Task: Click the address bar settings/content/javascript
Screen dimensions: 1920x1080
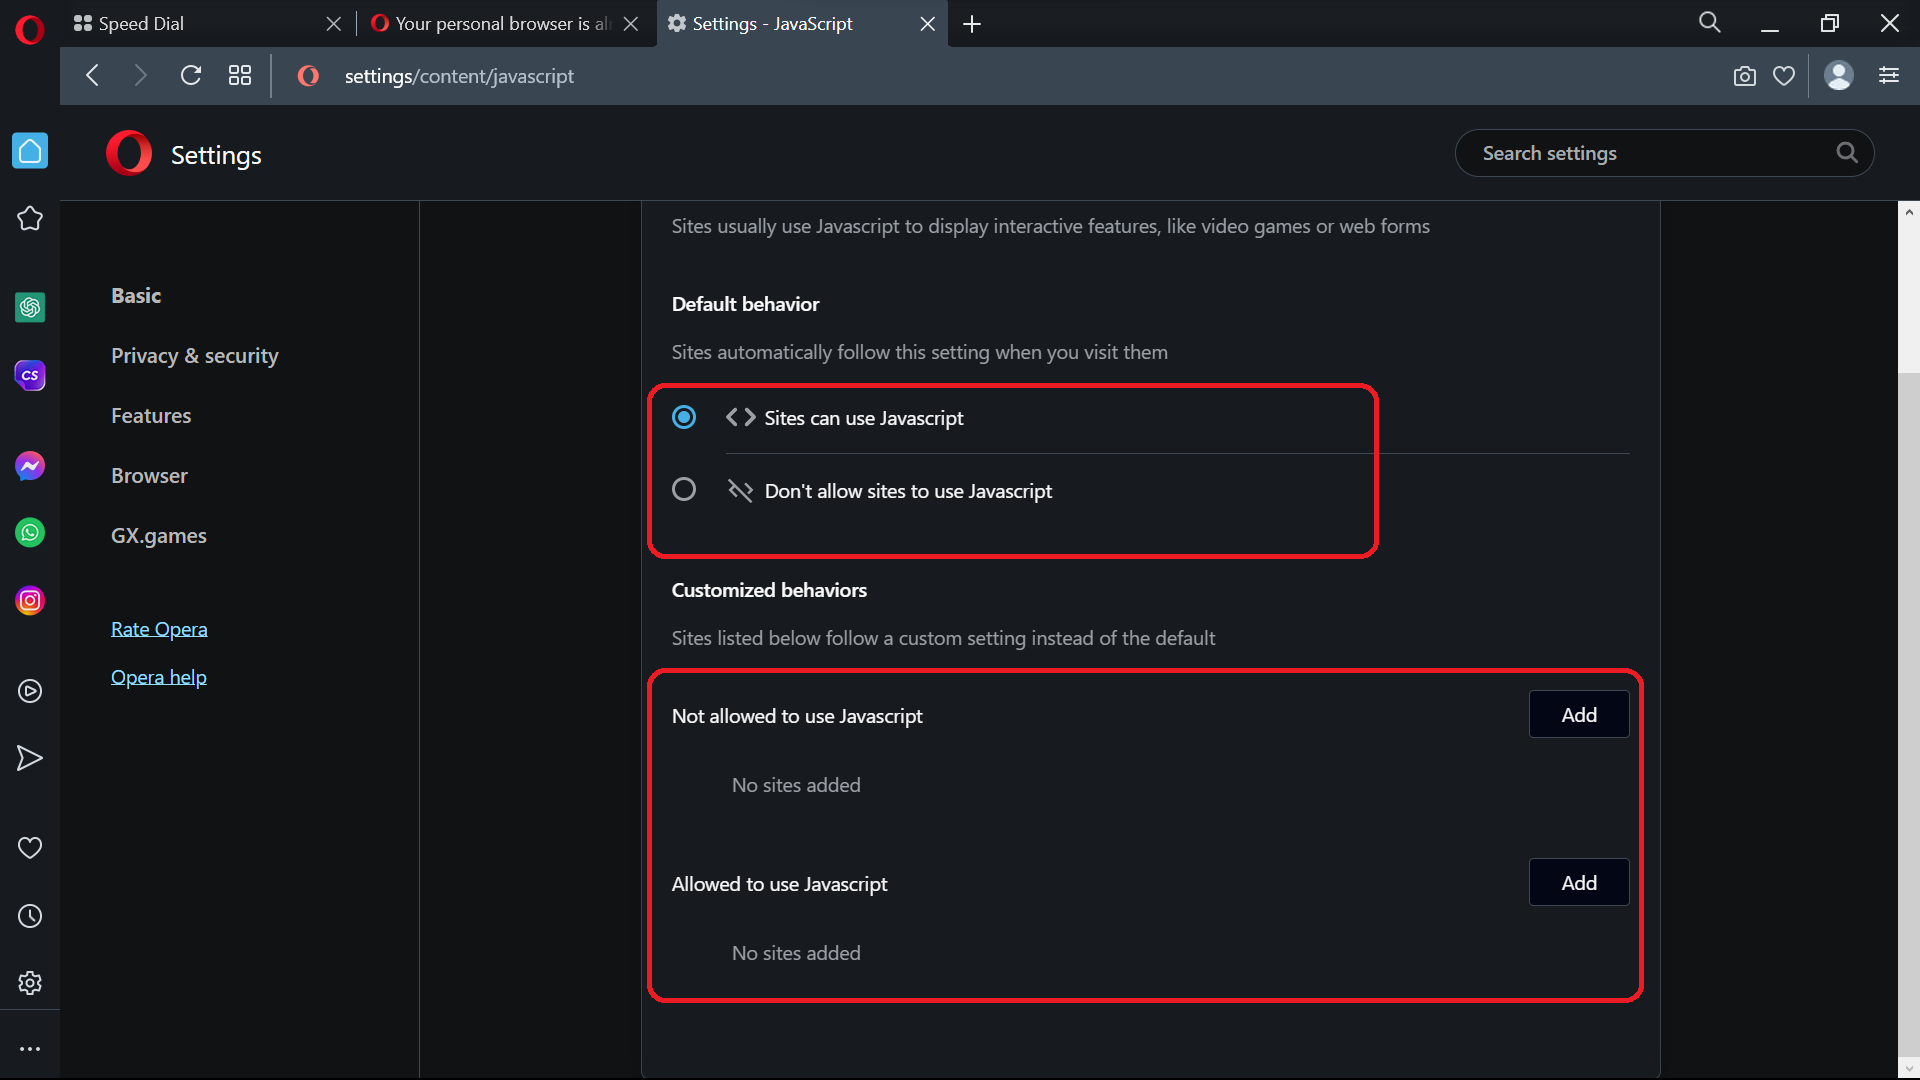Action: [x=459, y=76]
